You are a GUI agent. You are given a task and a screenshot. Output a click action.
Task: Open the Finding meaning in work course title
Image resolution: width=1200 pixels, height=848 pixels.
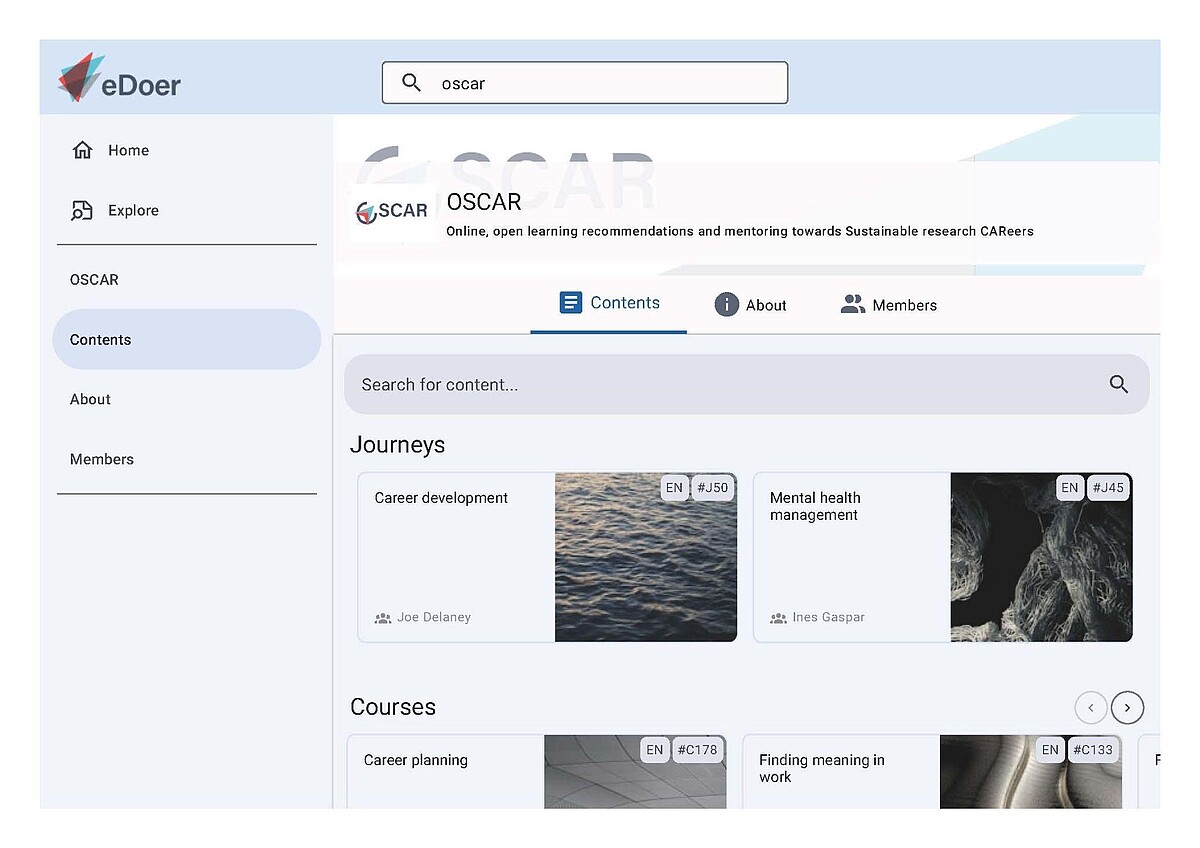[x=822, y=768]
